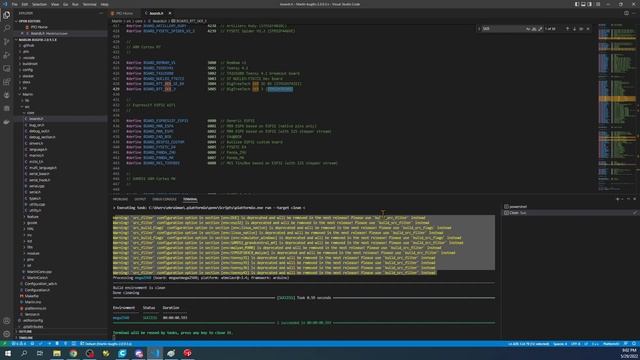Expand the config folder
The height and width of the screenshot is (360, 640).
28,70
